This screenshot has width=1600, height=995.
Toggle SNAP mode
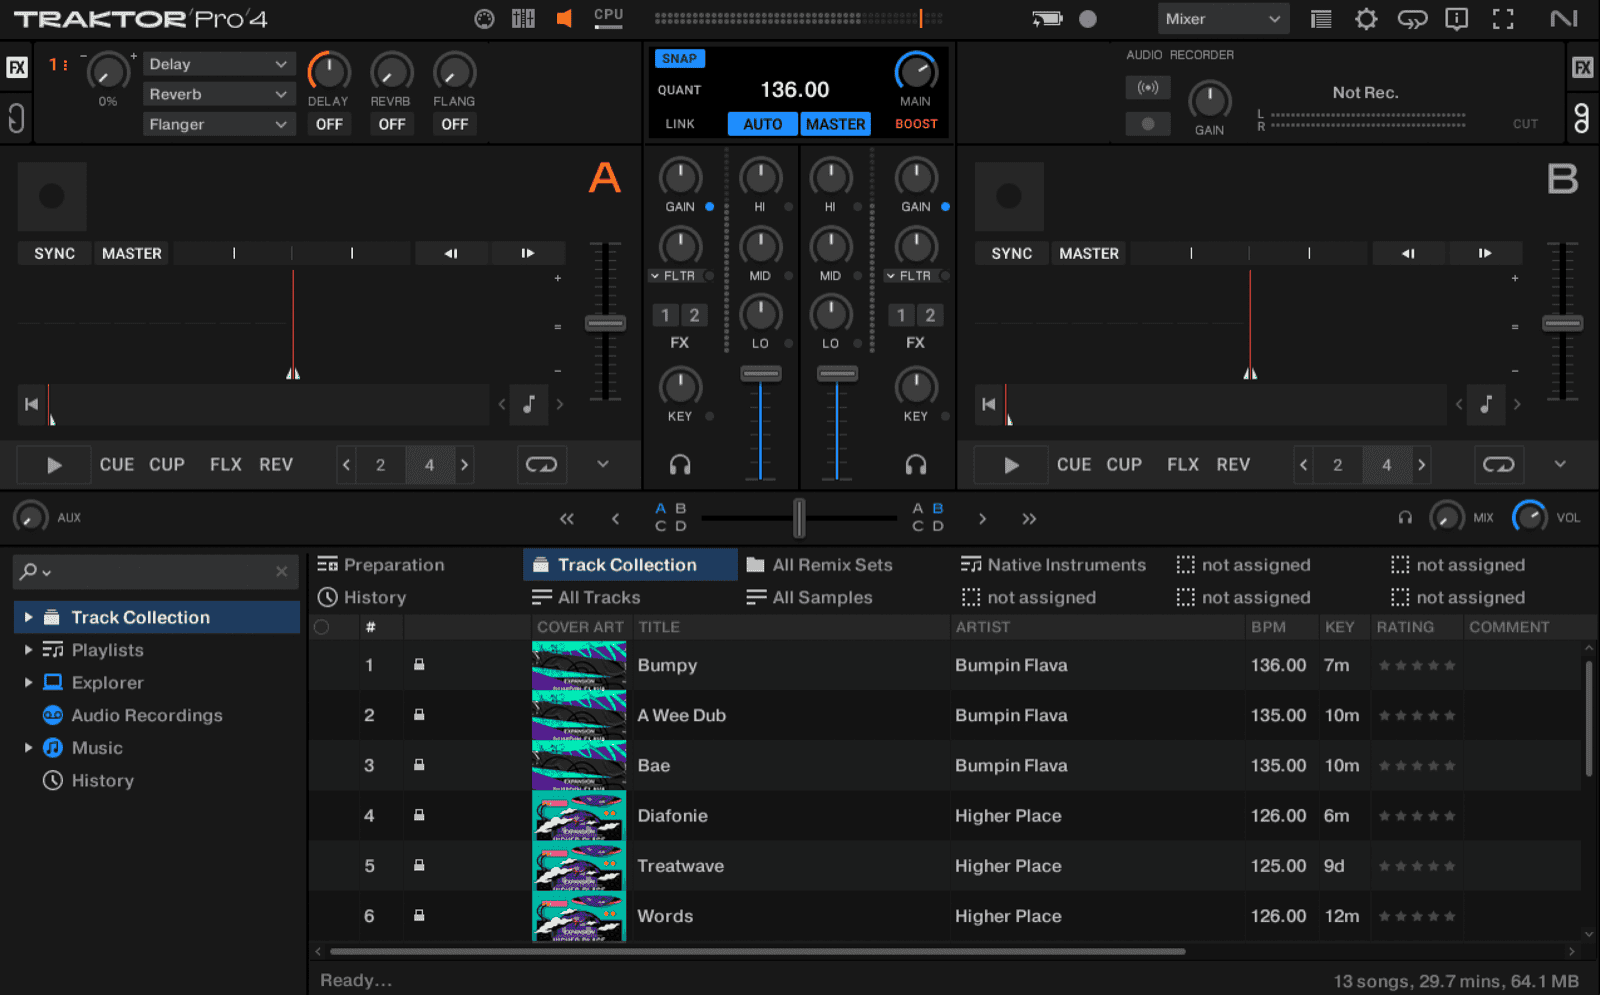pyautogui.click(x=680, y=58)
